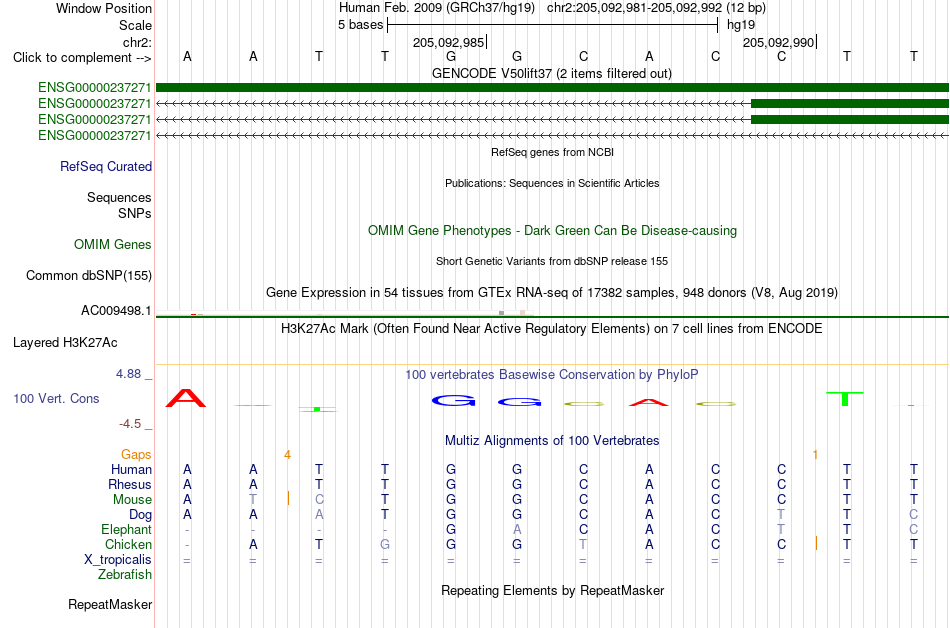Click the RefSeq Curated track label
950x628 pixels.
pyautogui.click(x=106, y=167)
